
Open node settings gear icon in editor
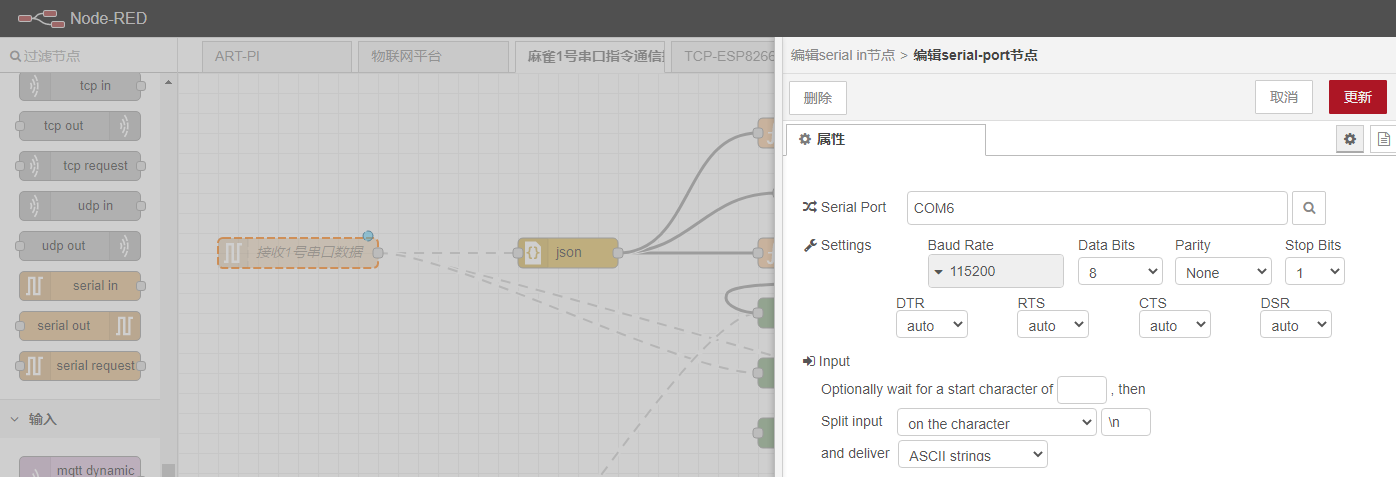(x=1350, y=139)
